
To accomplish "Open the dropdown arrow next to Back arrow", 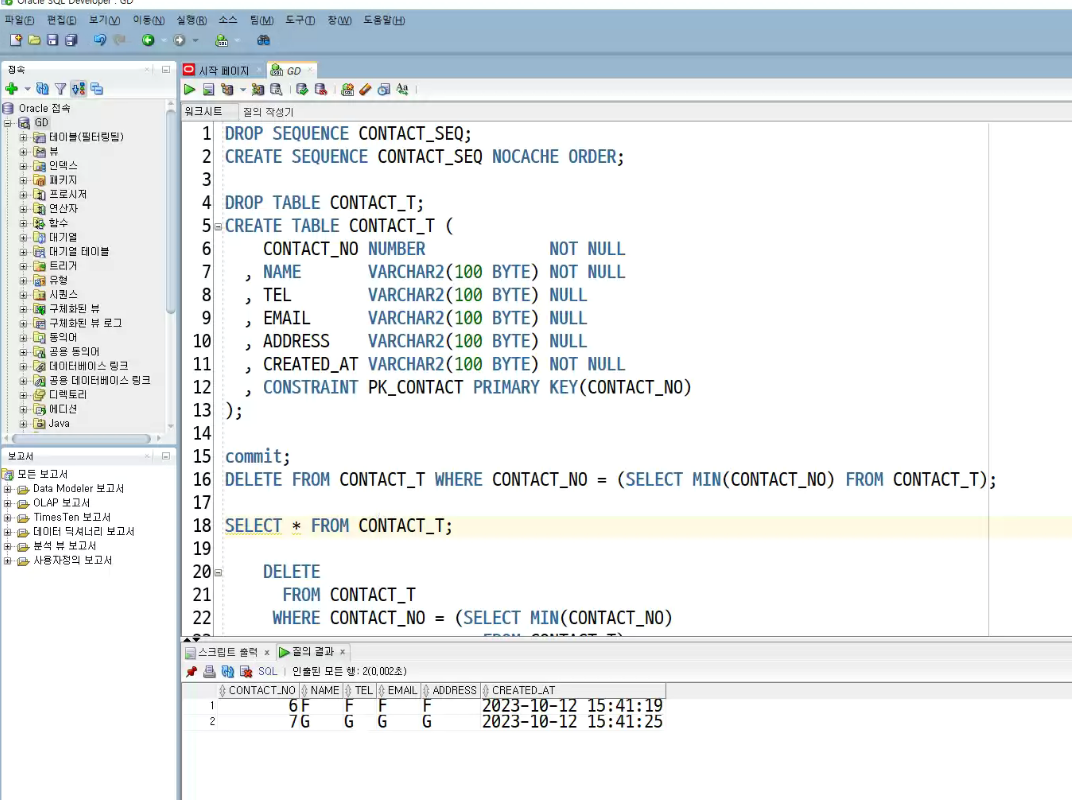I will (163, 41).
